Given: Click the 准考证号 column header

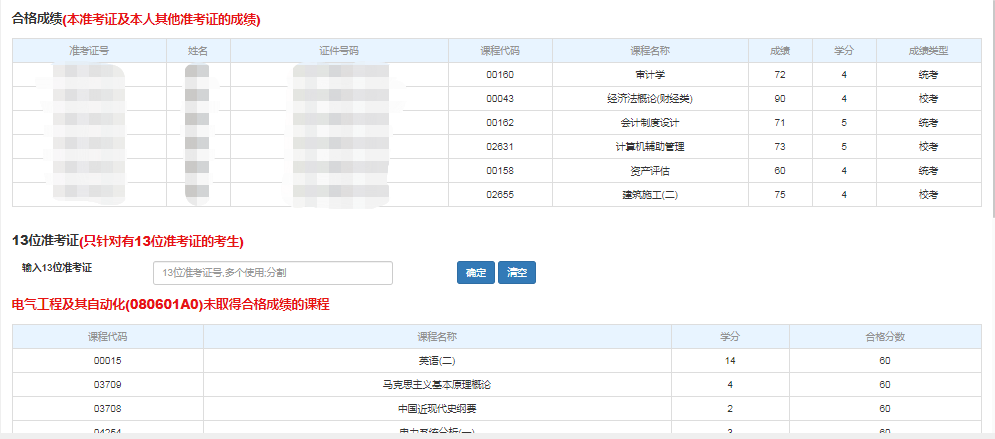Looking at the screenshot, I should point(89,51).
